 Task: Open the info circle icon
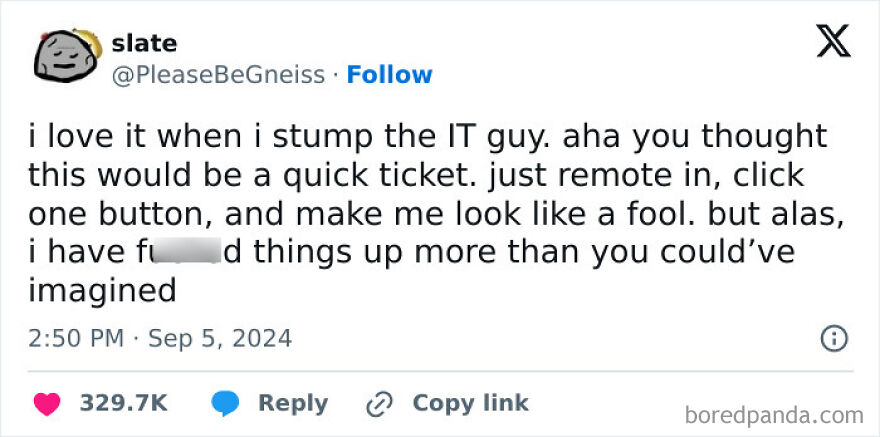(833, 339)
